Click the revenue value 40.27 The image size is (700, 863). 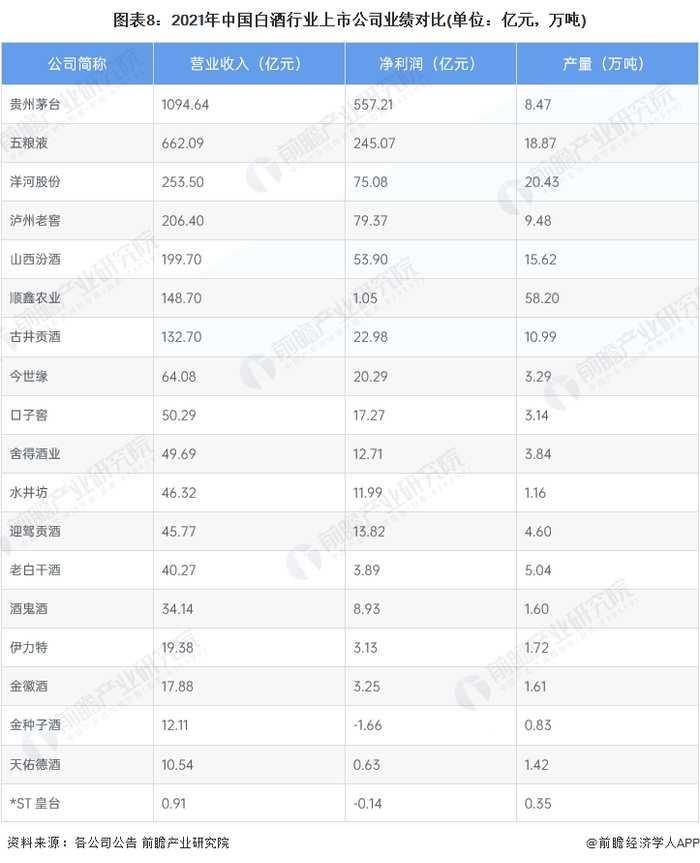pyautogui.click(x=179, y=570)
